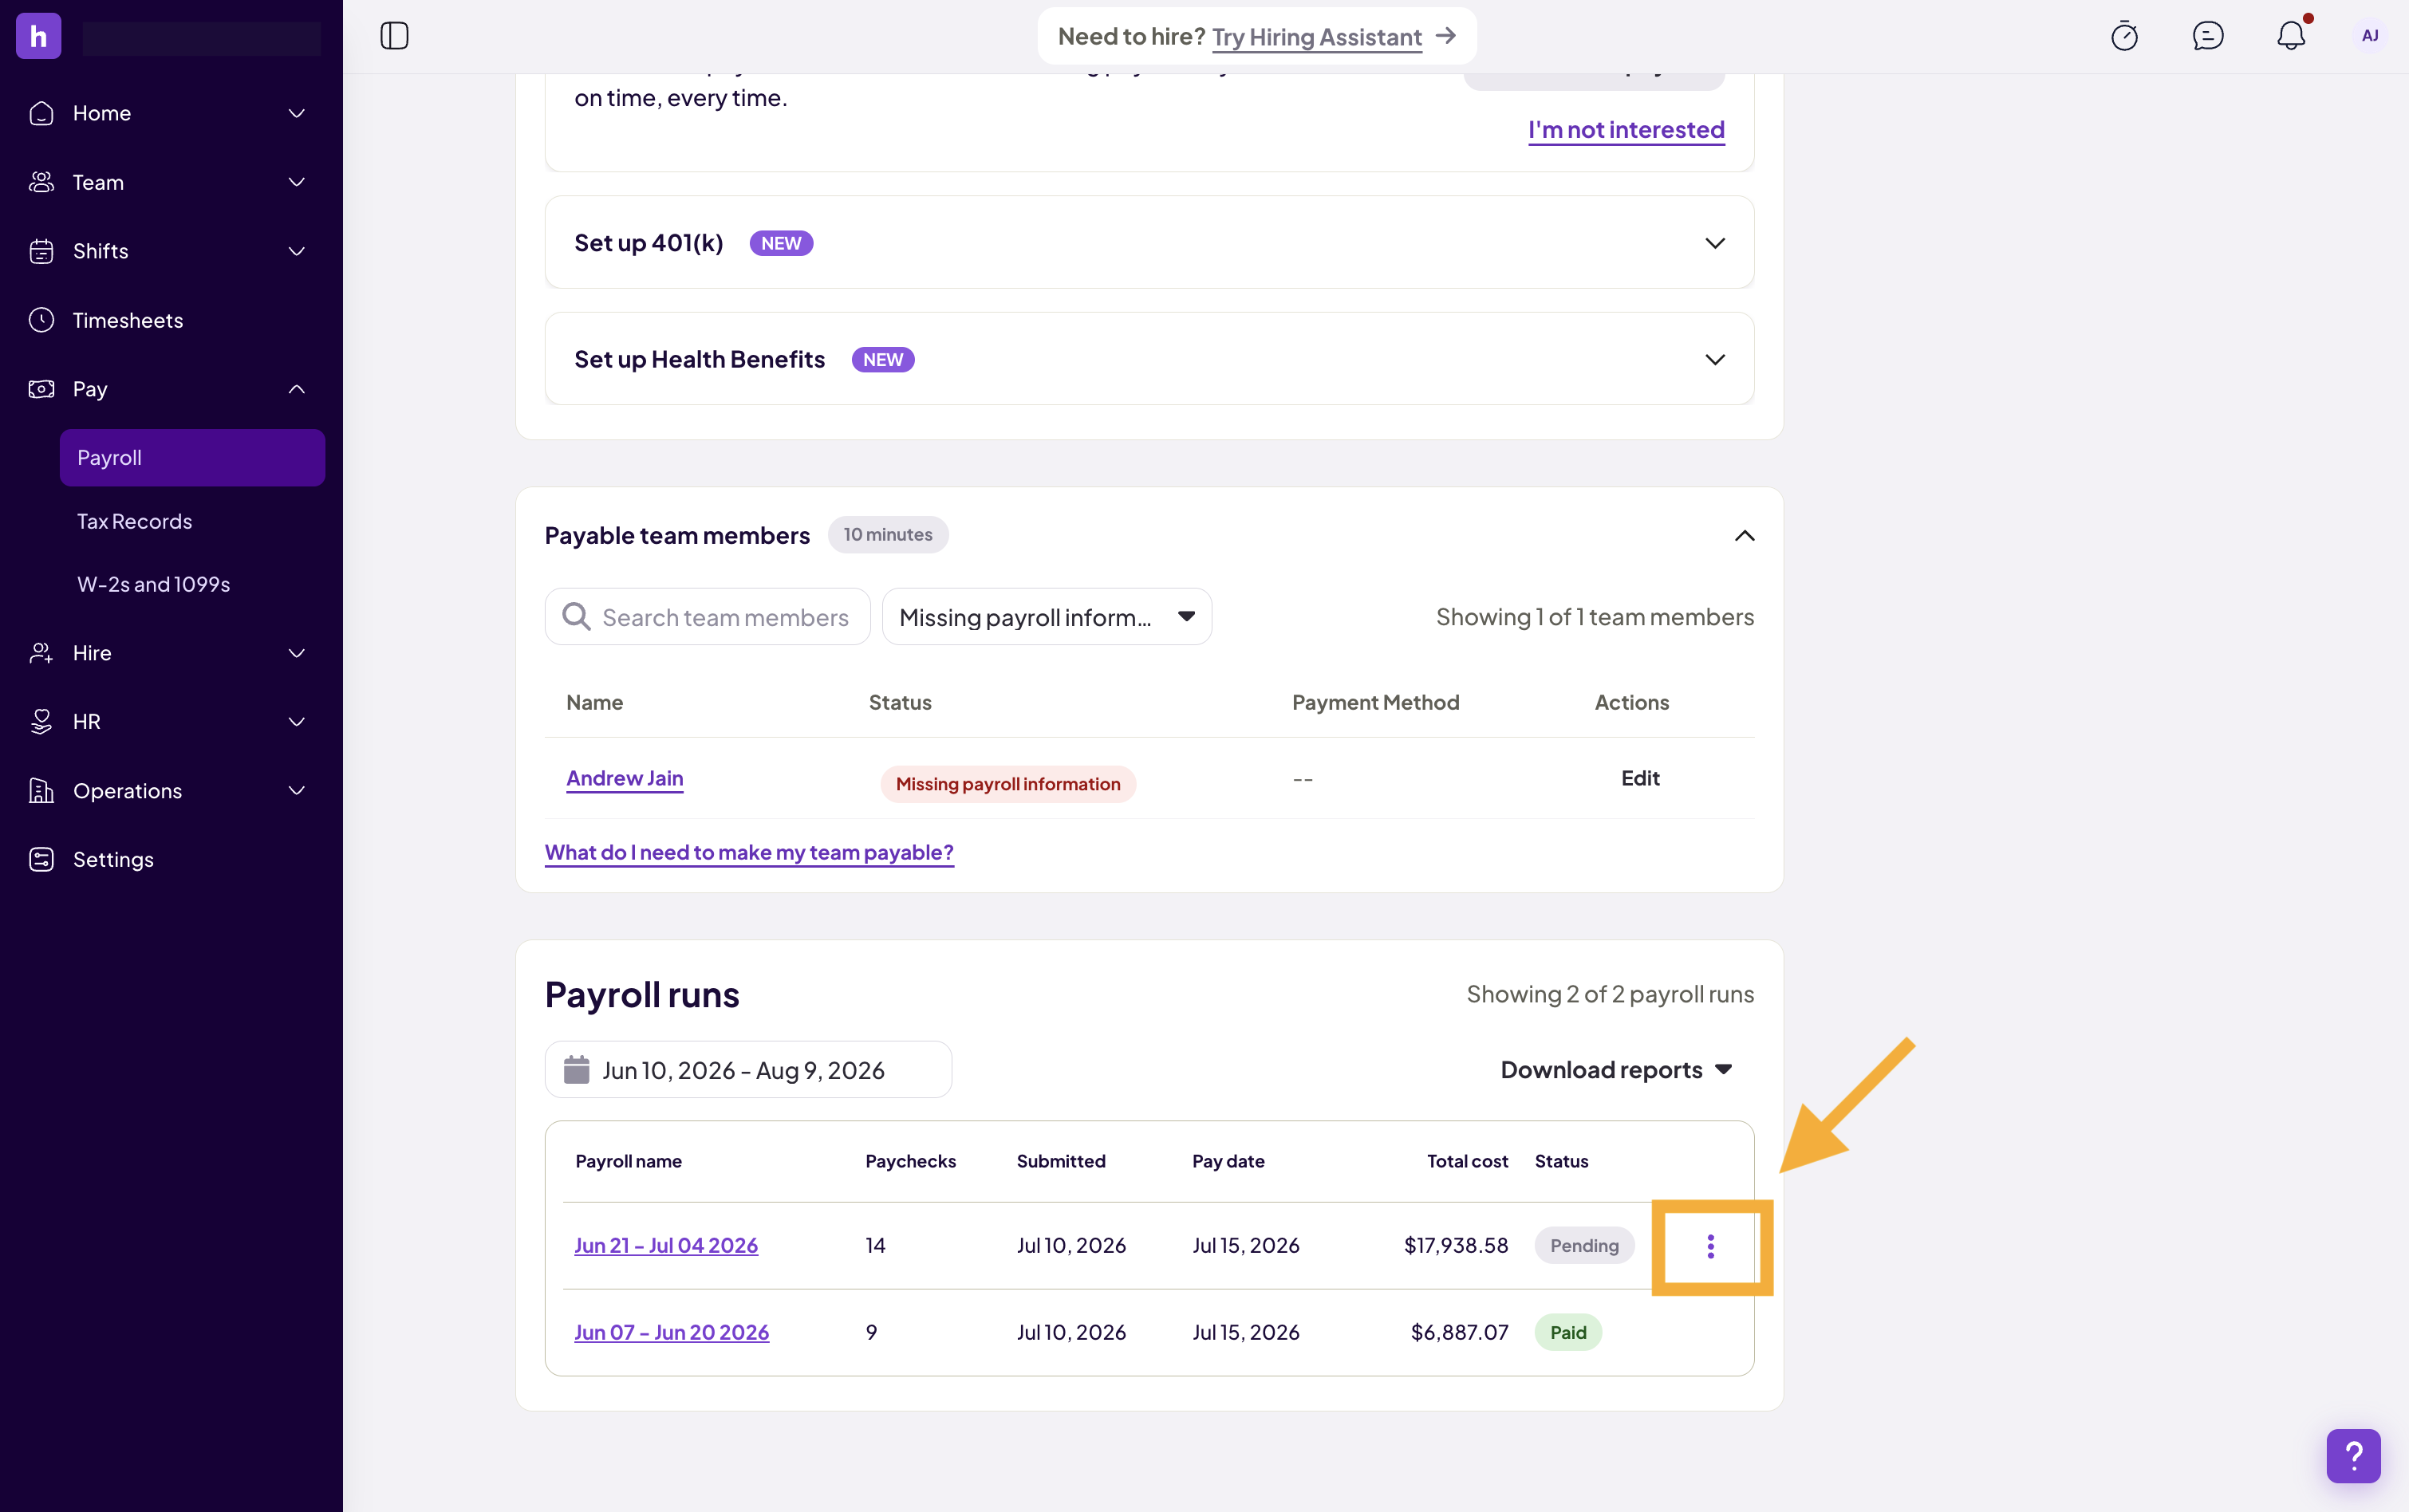The image size is (2409, 1512).
Task: Click the Team people icon in sidebar
Action: (41, 182)
